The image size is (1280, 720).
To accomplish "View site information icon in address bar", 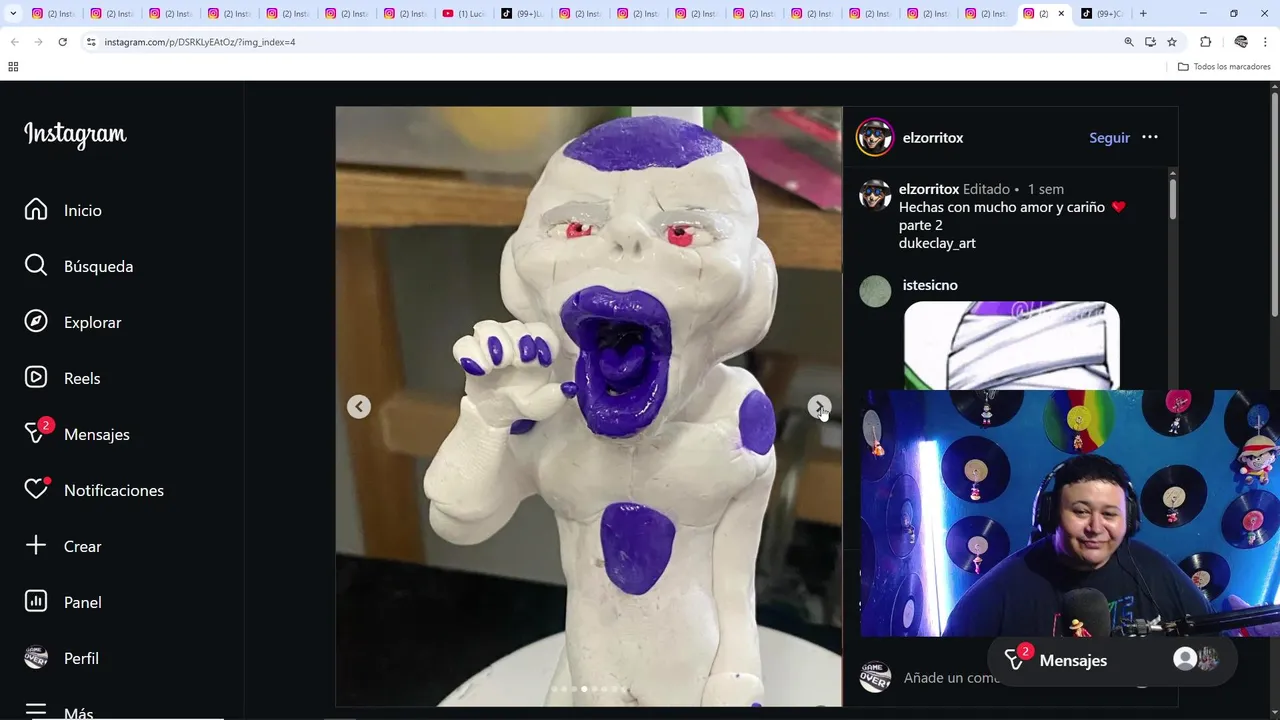I will click(91, 42).
